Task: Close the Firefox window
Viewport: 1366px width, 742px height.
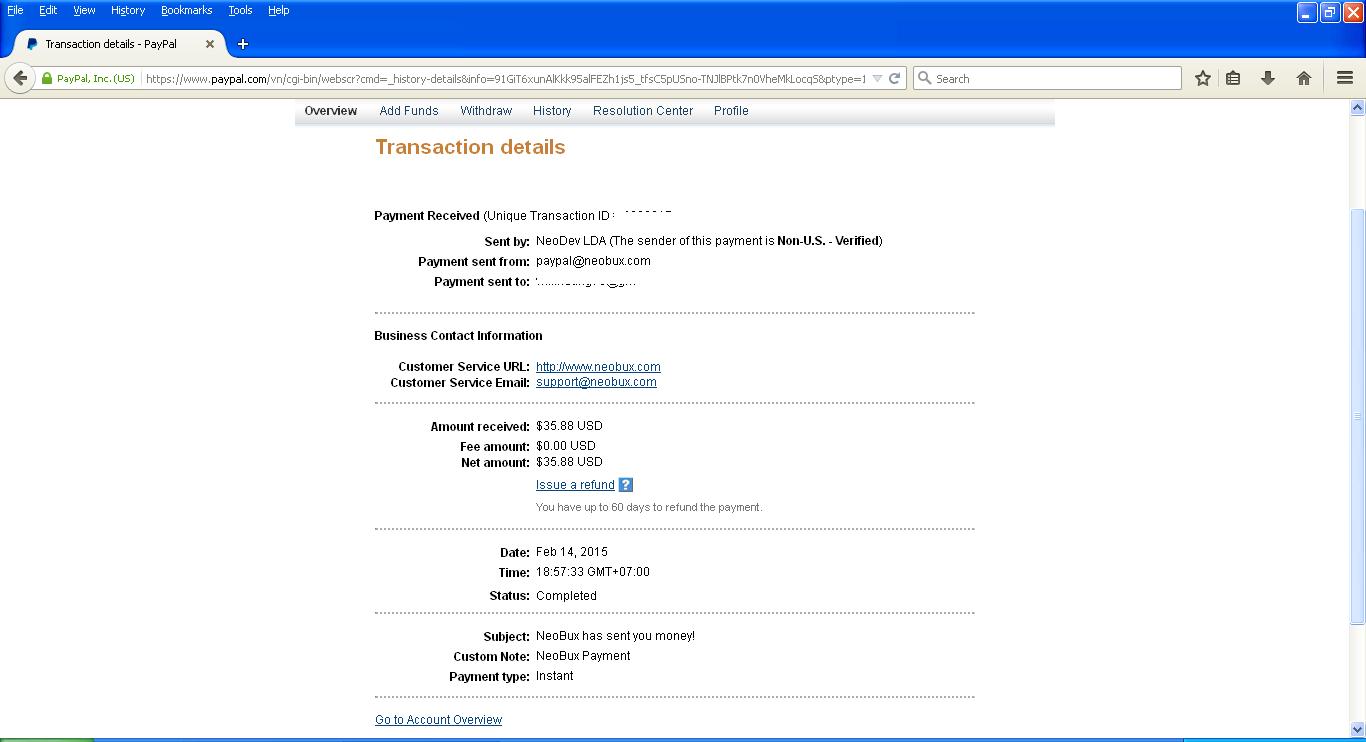Action: pos(1353,12)
